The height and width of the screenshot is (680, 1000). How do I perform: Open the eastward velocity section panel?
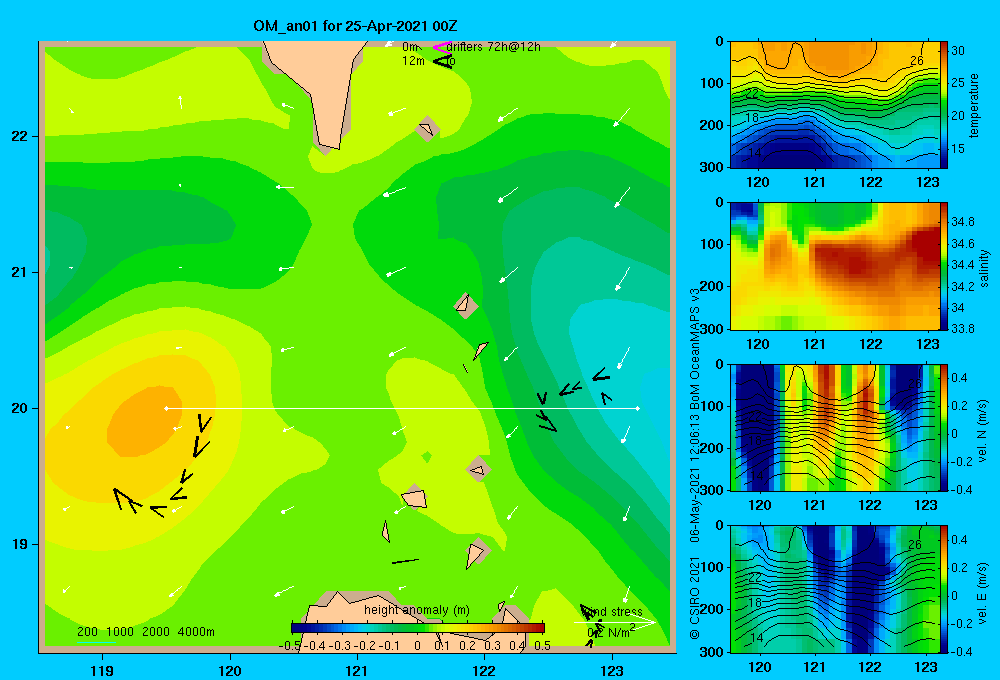(834, 589)
